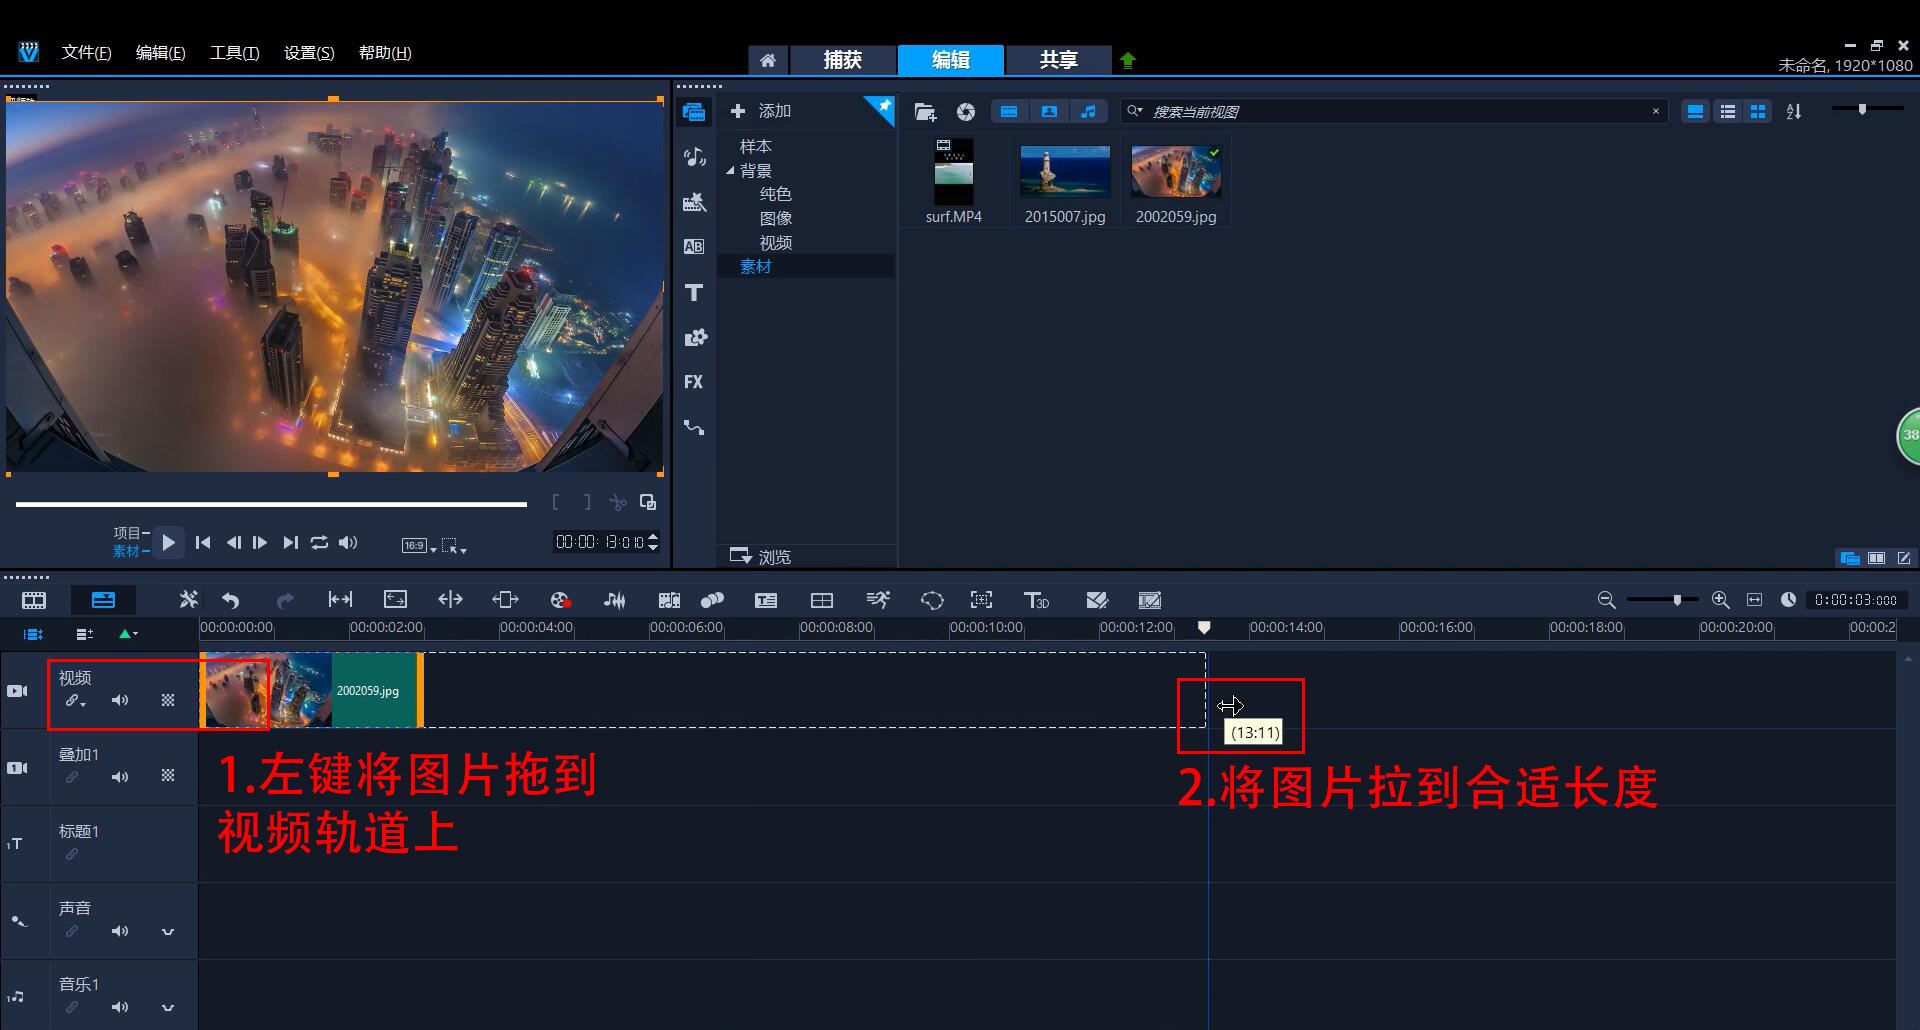Open the 工具(T) menu
1920x1030 pixels.
(233, 52)
